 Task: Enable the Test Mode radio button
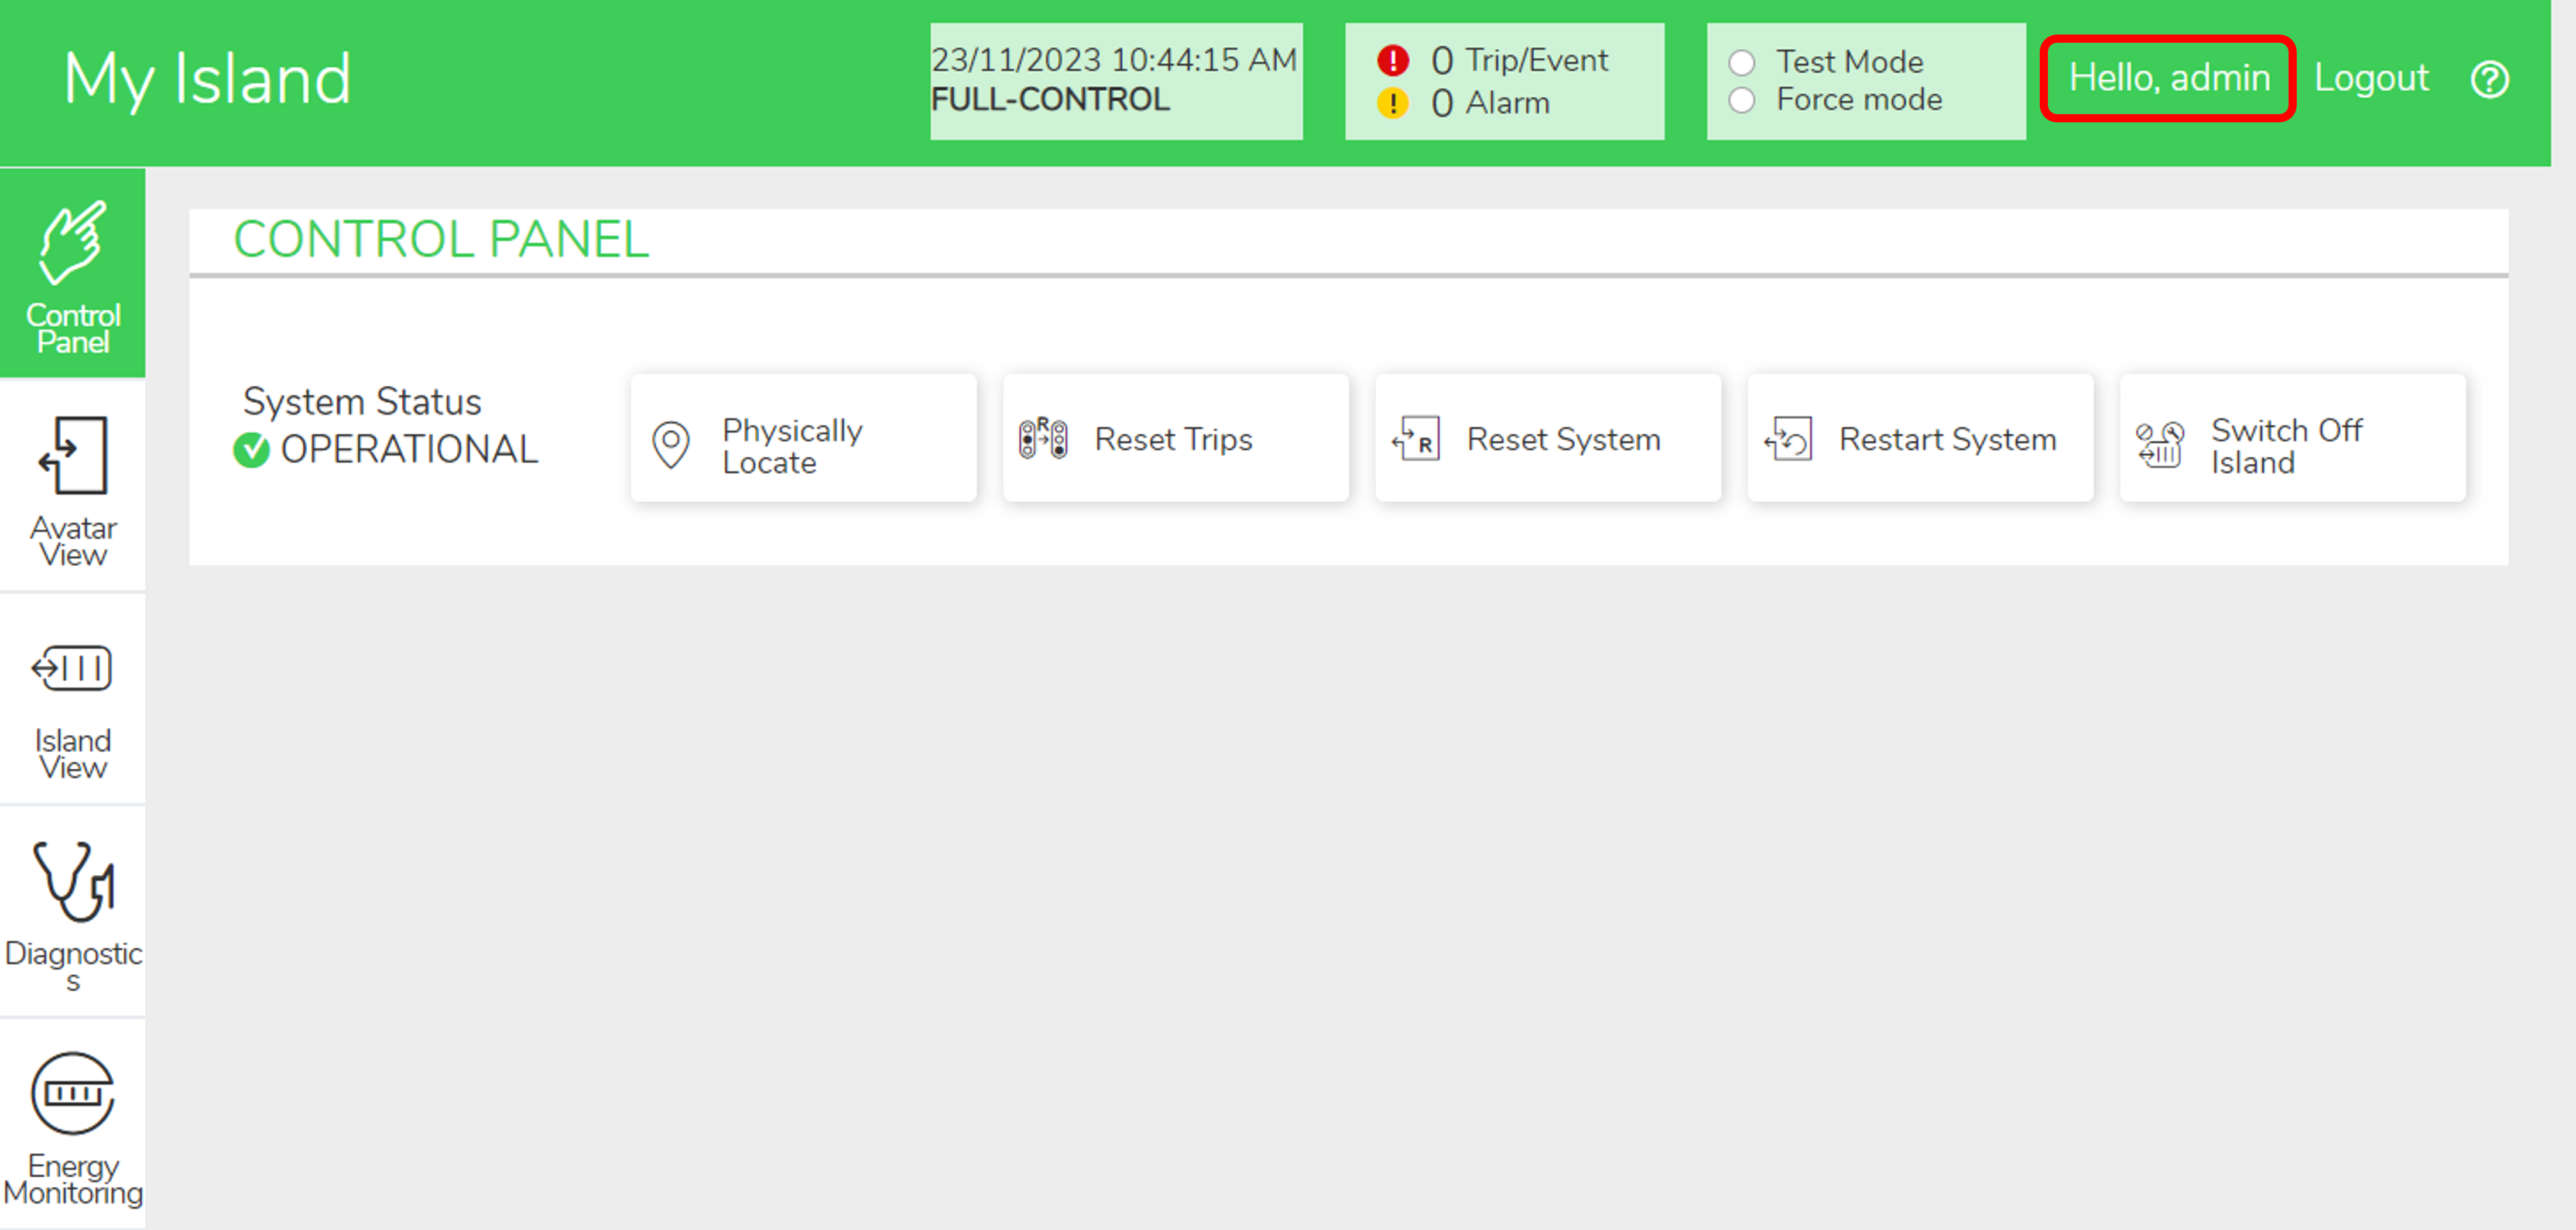pos(1741,63)
